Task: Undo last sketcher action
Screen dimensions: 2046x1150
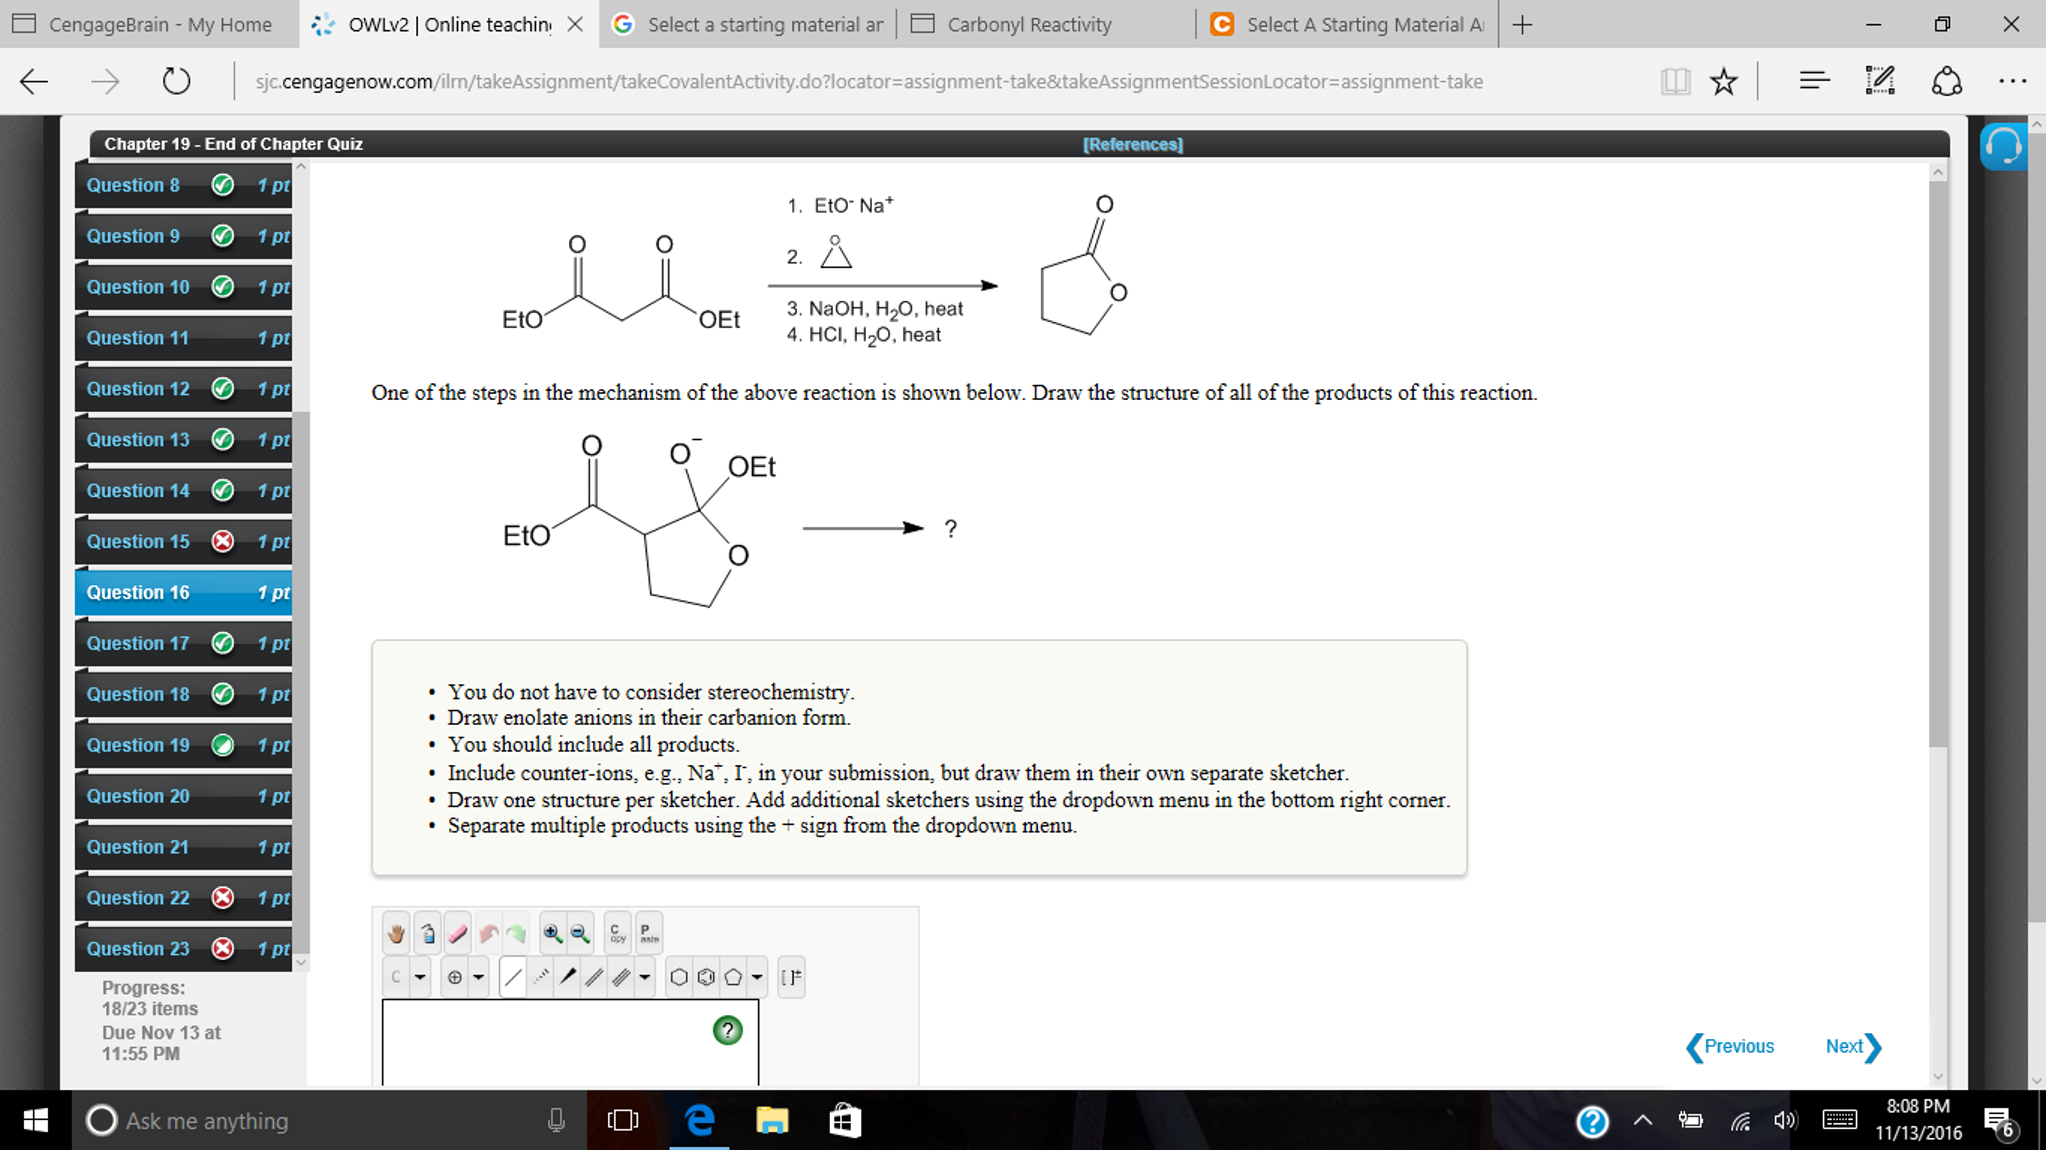Action: [x=488, y=933]
